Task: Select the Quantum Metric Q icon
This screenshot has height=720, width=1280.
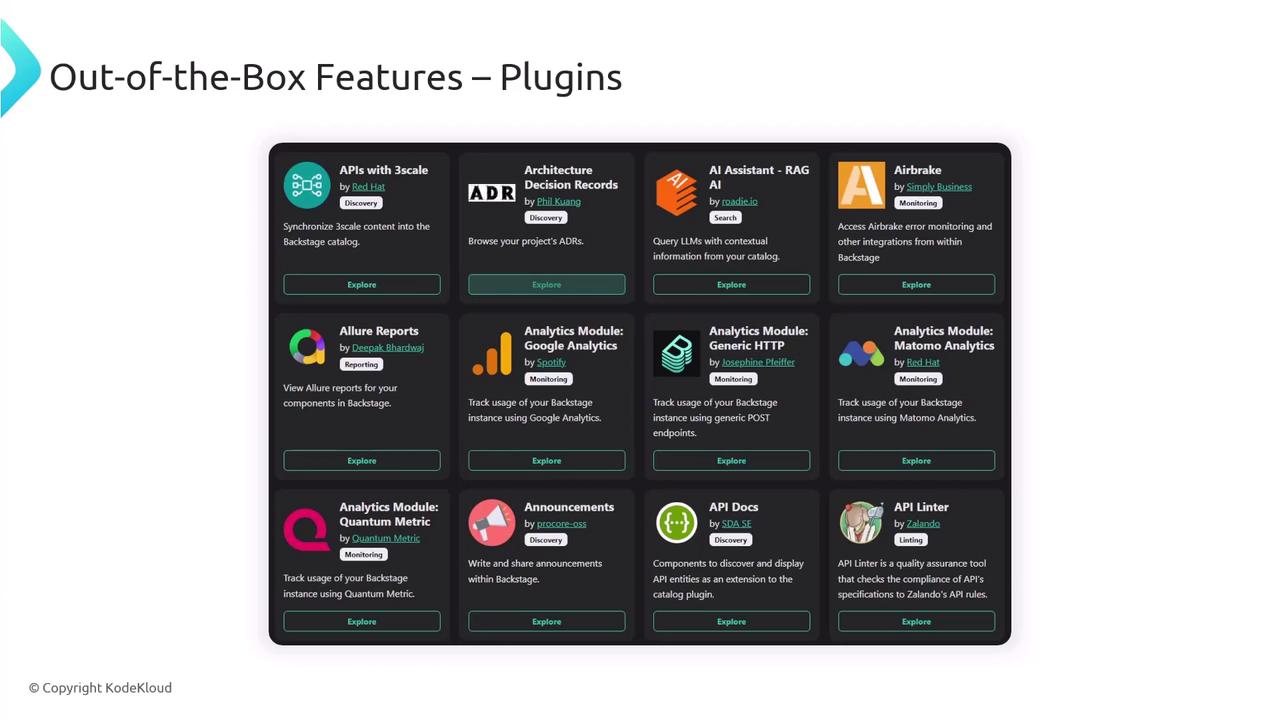Action: coord(307,530)
